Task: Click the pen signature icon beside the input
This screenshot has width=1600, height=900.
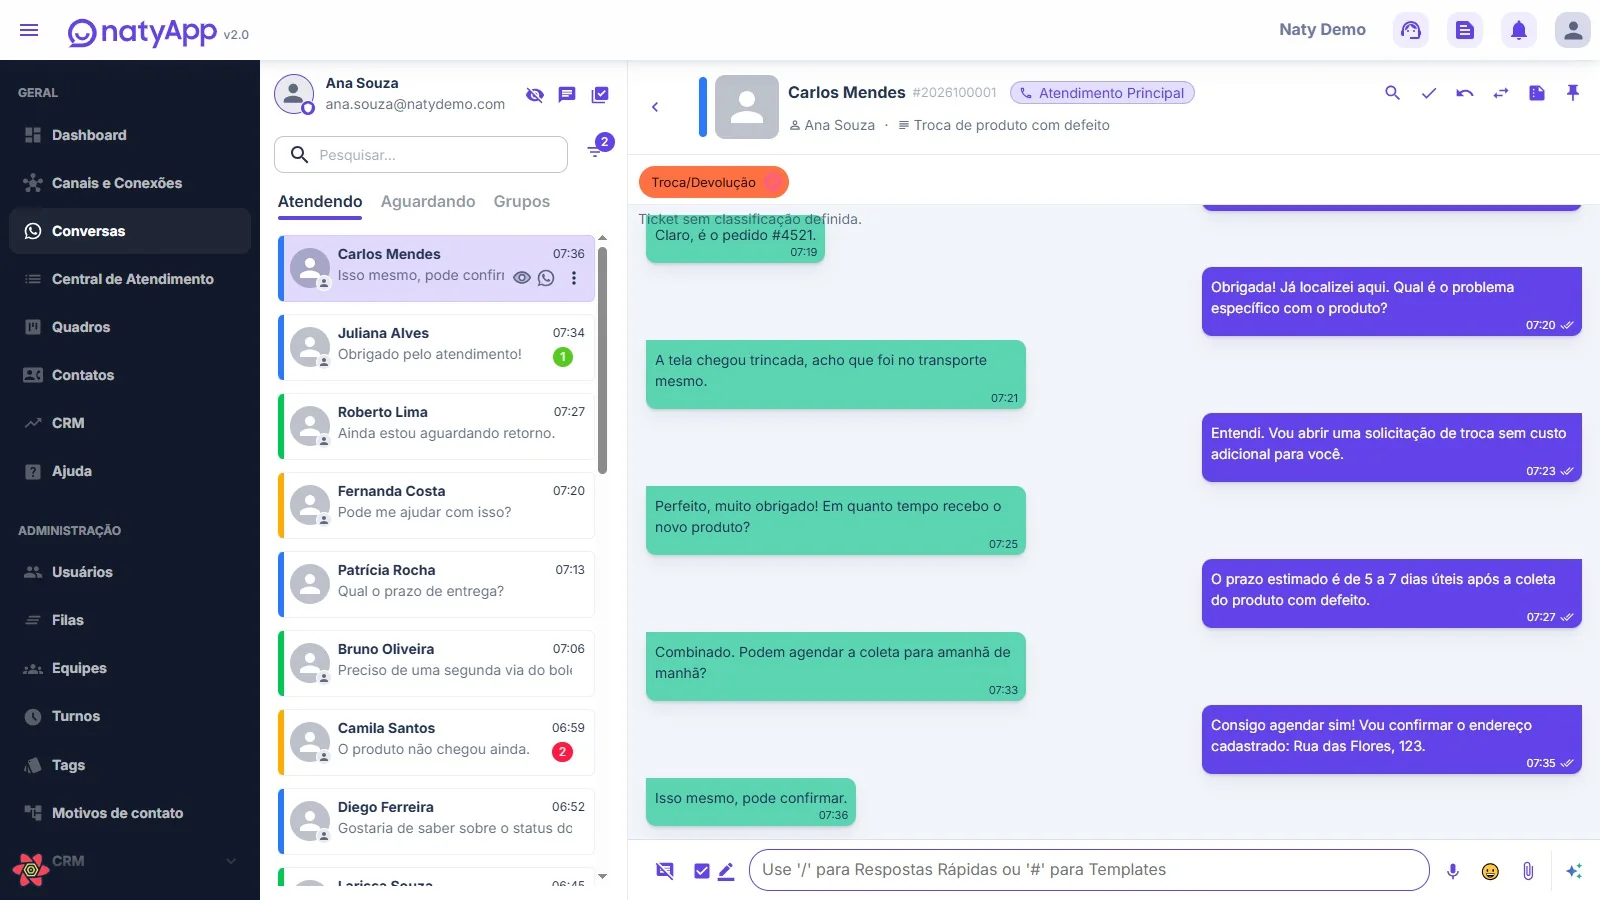Action: (x=726, y=871)
